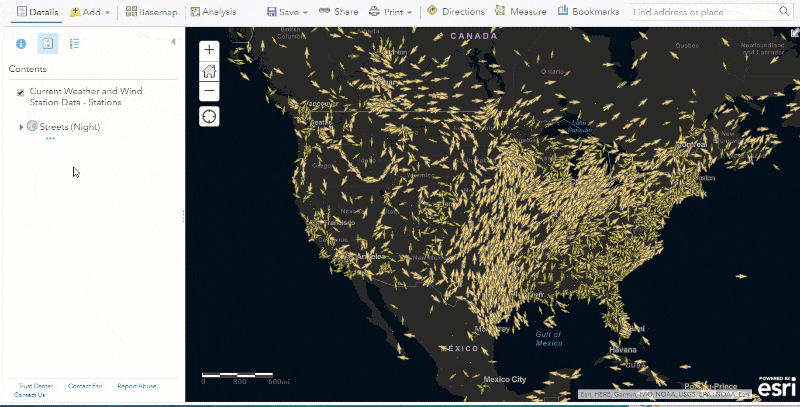
Task: Click the search magnifier icon
Action: coord(784,11)
